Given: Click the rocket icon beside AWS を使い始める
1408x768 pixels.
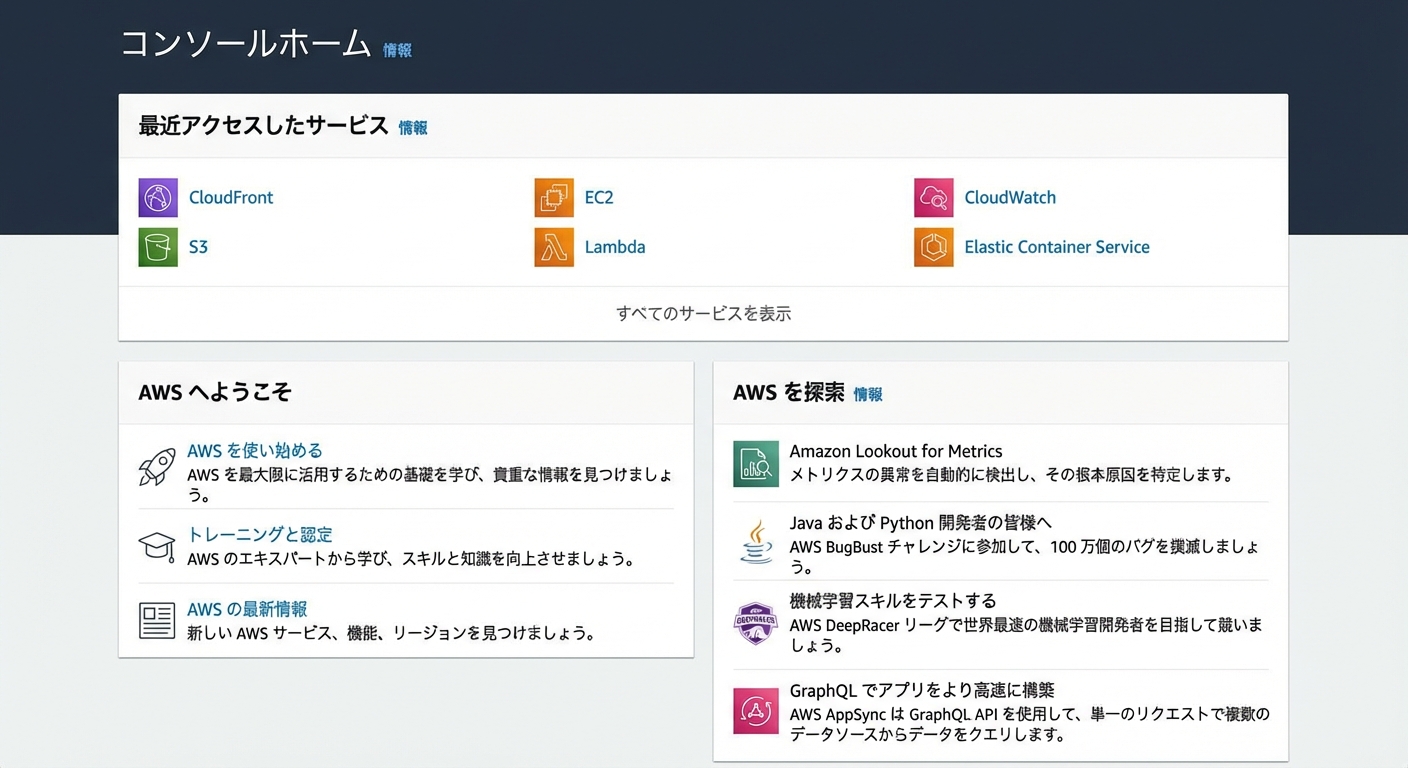Looking at the screenshot, I should (157, 467).
